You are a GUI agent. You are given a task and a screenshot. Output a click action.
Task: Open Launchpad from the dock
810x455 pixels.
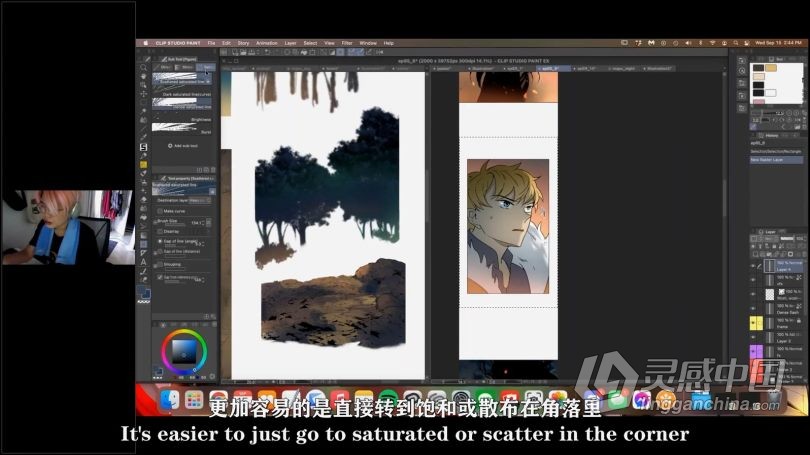[194, 399]
